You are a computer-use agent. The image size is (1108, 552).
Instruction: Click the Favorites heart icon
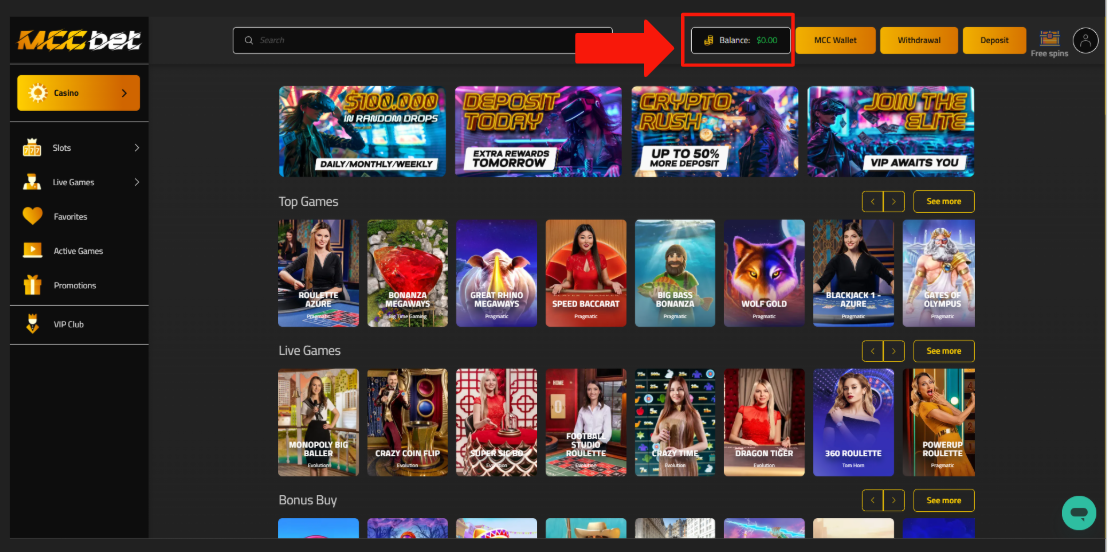[x=33, y=216]
